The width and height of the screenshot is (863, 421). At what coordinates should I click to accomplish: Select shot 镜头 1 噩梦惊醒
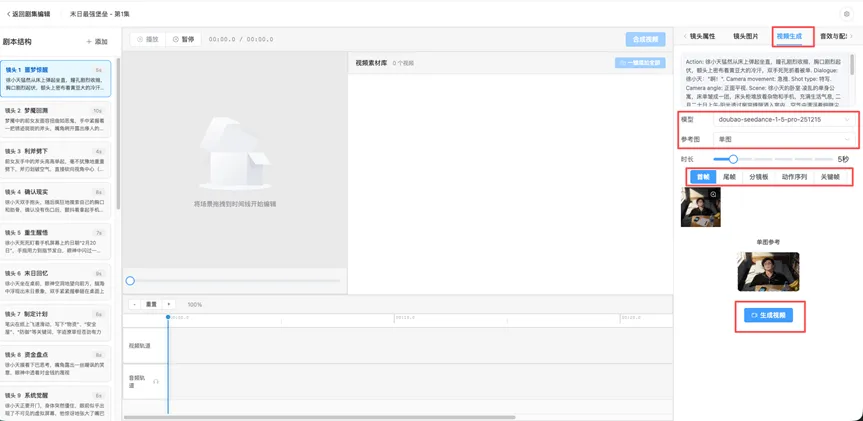56,79
